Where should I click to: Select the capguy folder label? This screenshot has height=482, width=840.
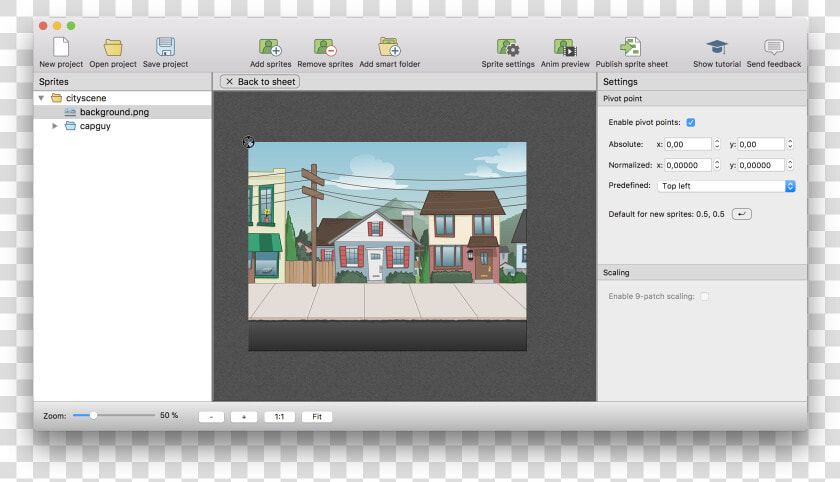(95, 126)
